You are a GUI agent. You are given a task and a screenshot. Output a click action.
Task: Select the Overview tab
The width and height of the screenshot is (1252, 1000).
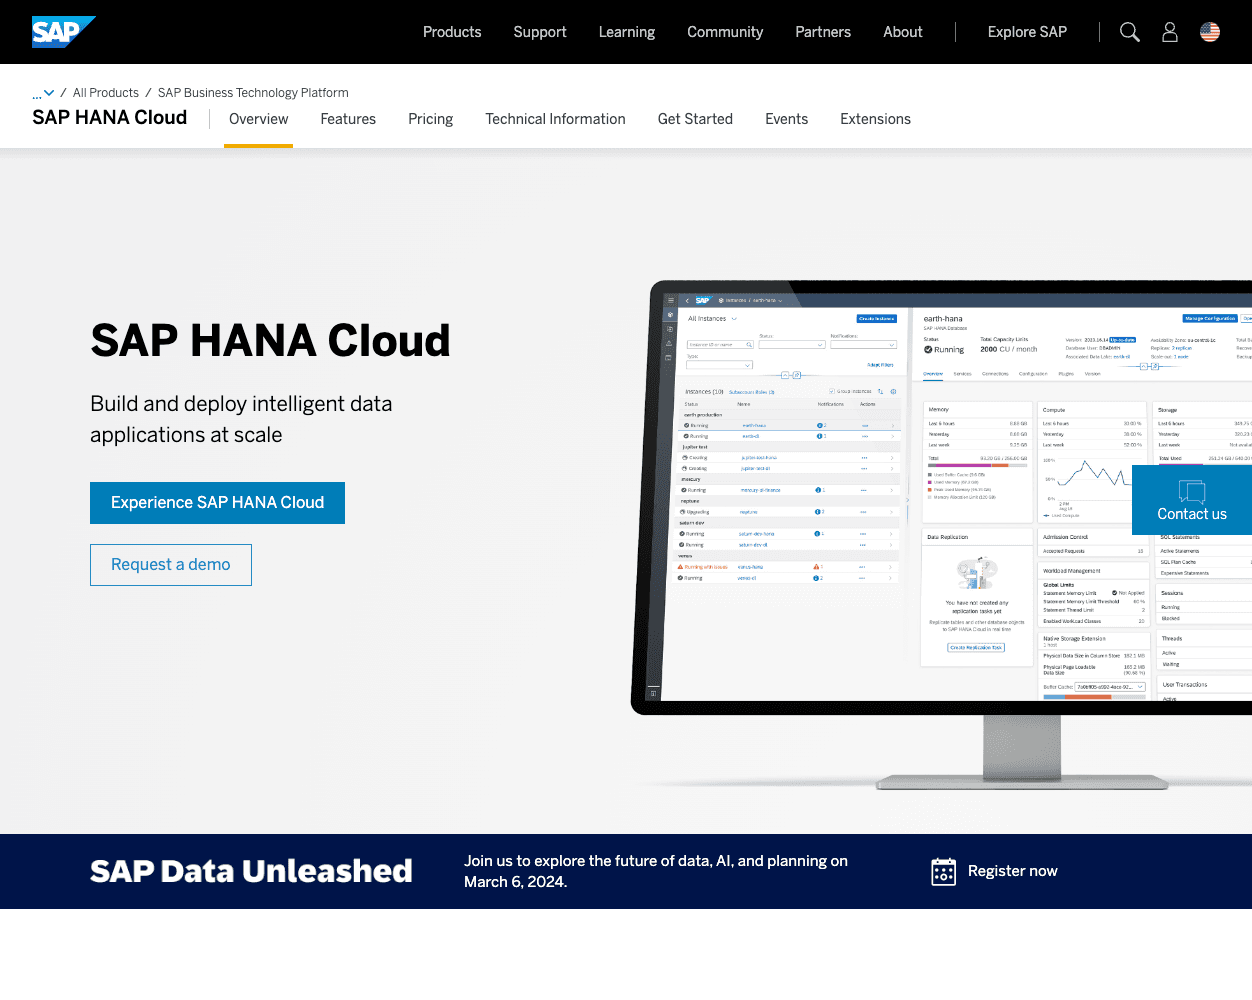(x=258, y=119)
